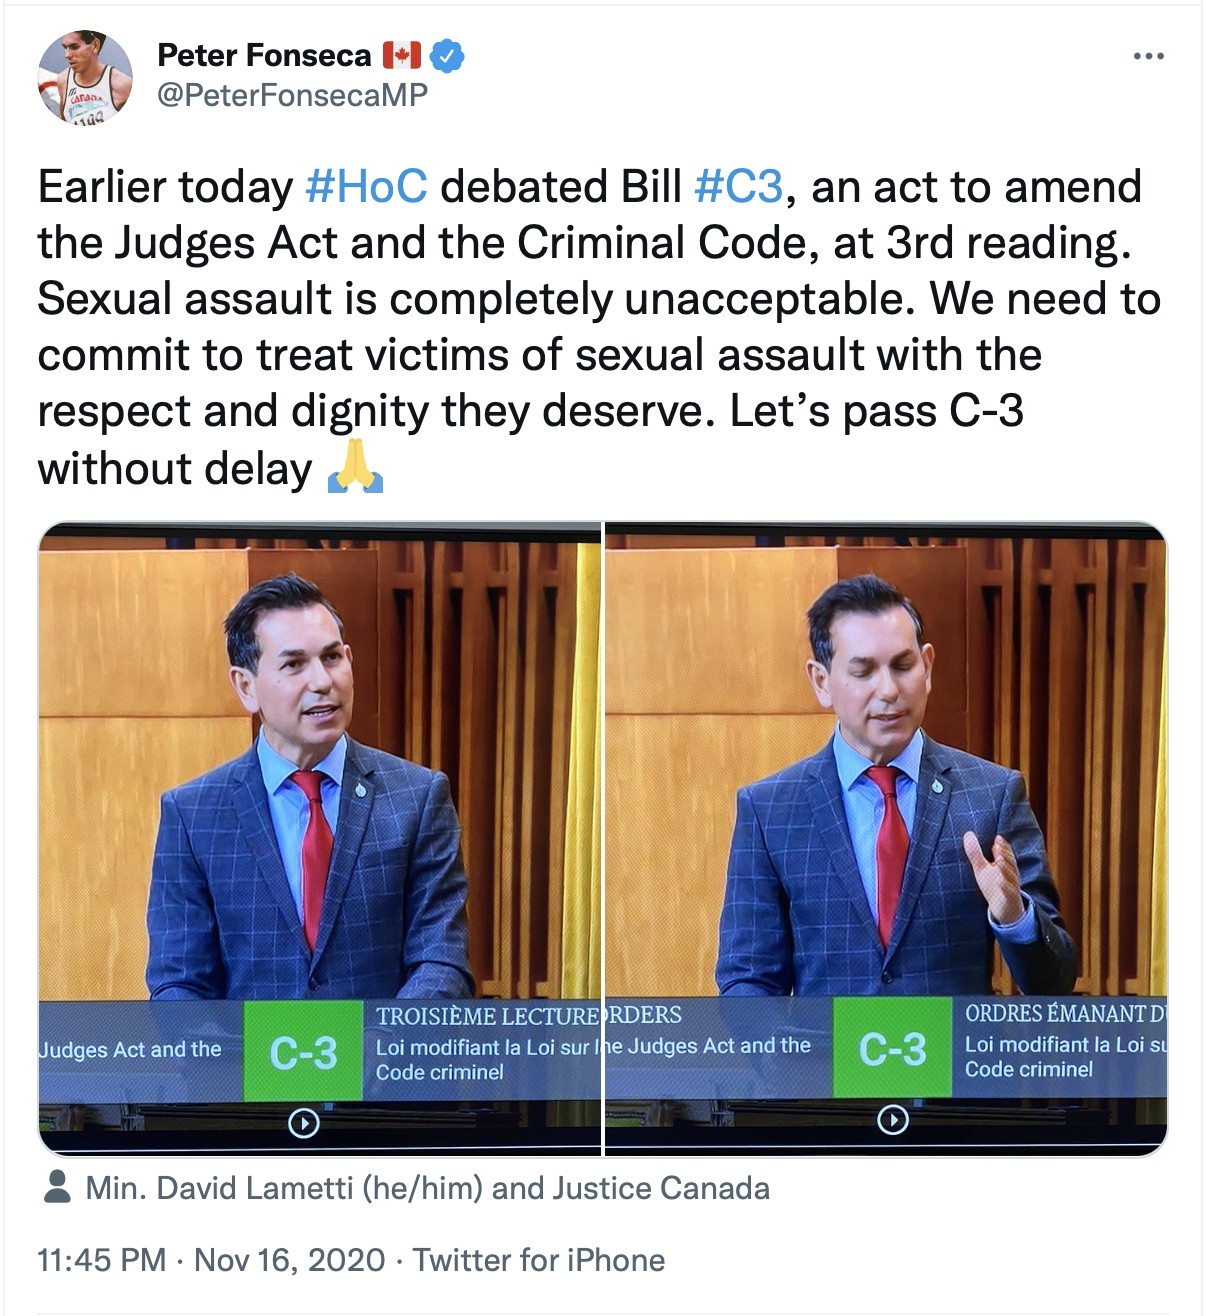The image size is (1206, 1316).
Task: Follow the #C3 hashtag link
Action: tap(738, 187)
